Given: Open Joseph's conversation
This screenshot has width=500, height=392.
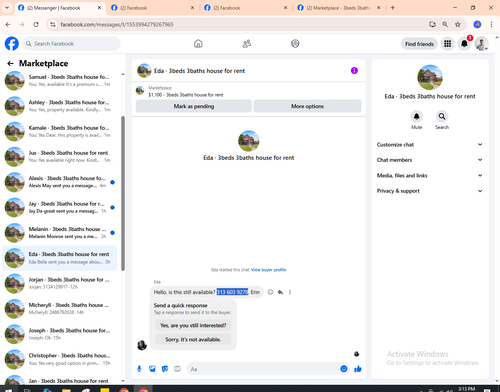Looking at the screenshot, I should pos(60,334).
